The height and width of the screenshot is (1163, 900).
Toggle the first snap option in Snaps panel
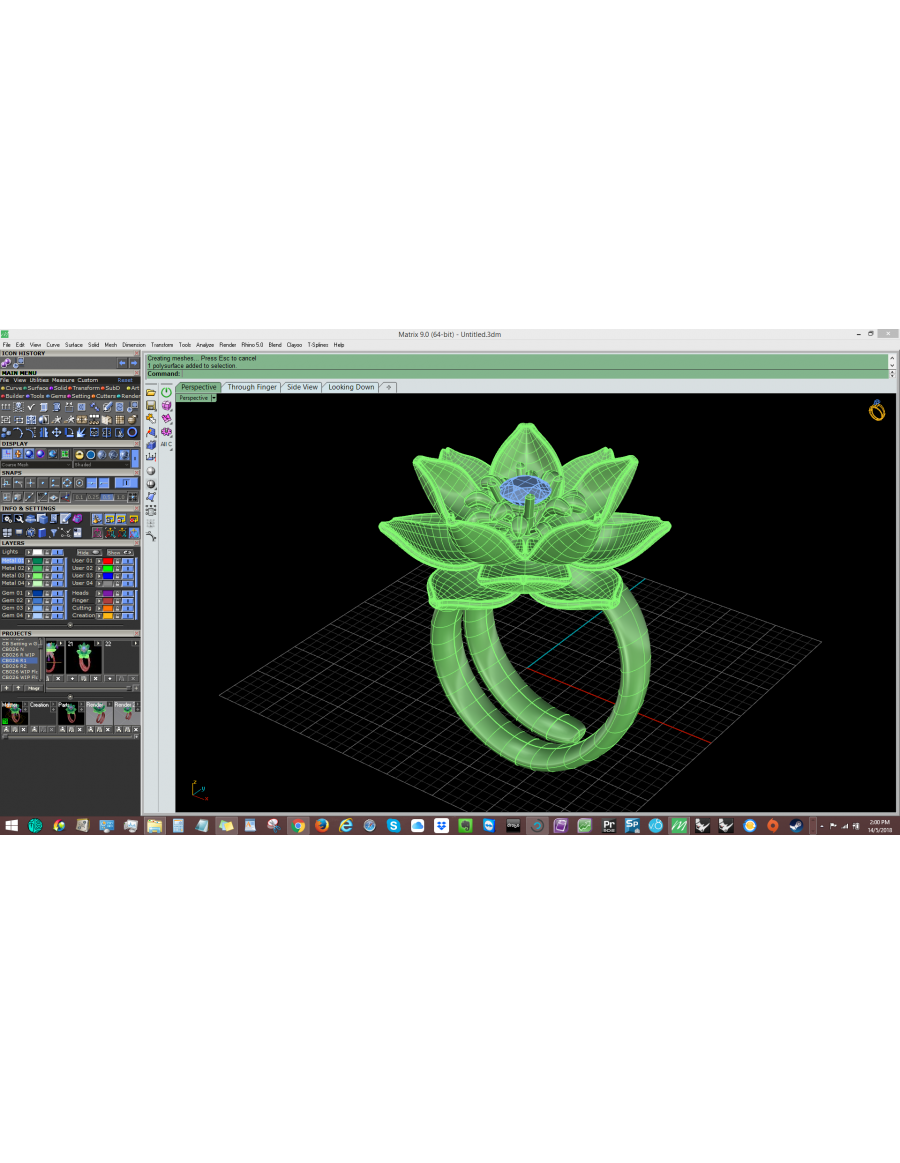click(x=6, y=483)
